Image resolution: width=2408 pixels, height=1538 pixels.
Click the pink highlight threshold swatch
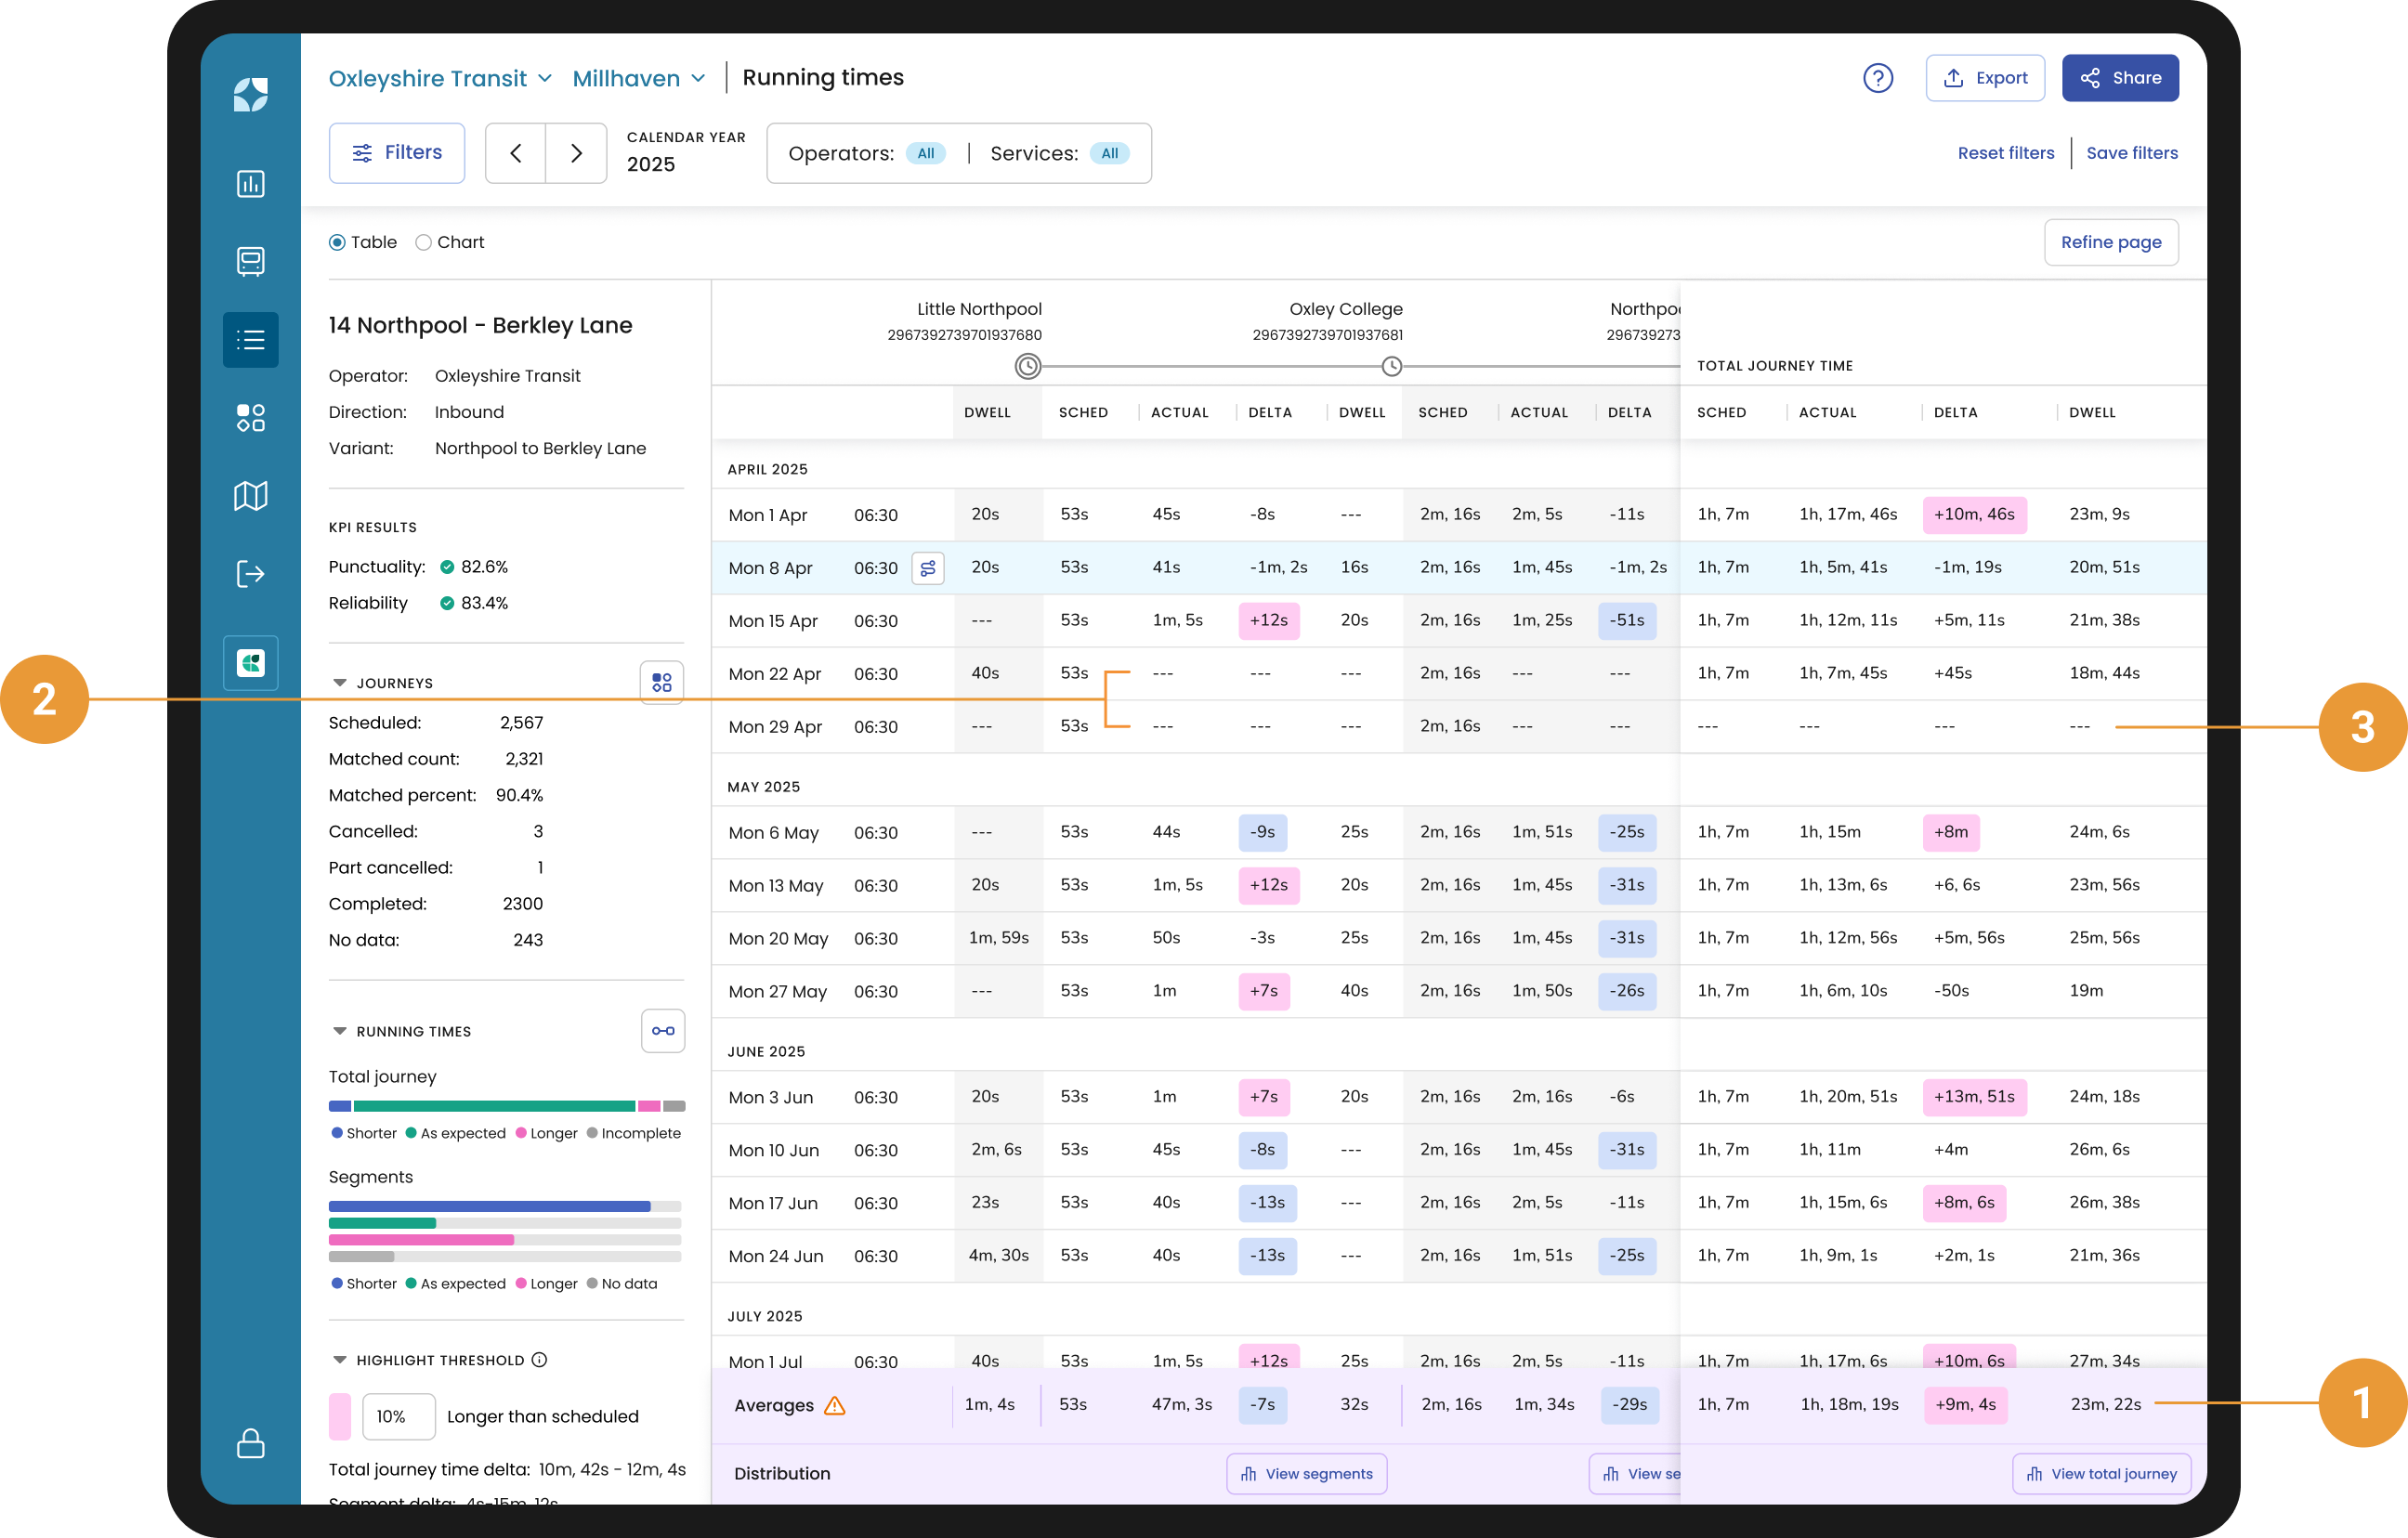[340, 1416]
